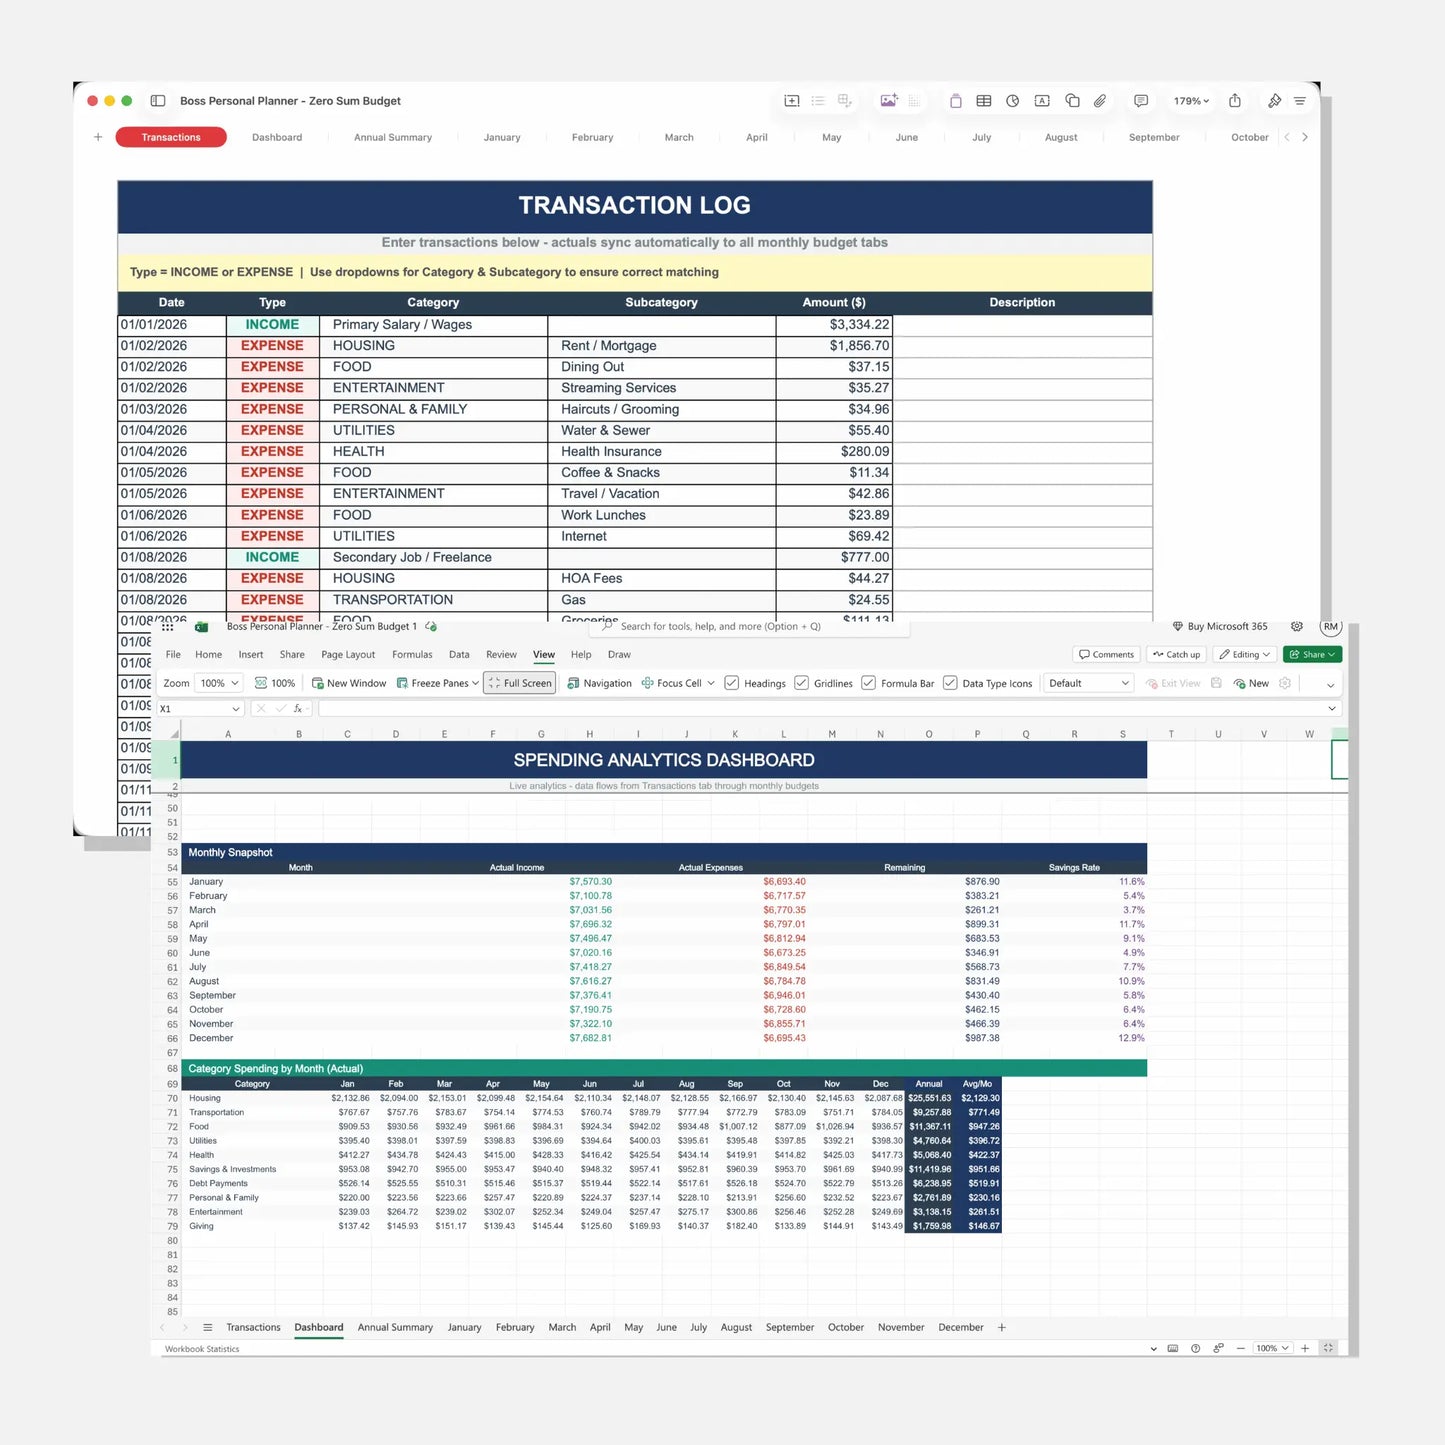
Task: Click the Full Screen button in Excel
Action: 520,683
